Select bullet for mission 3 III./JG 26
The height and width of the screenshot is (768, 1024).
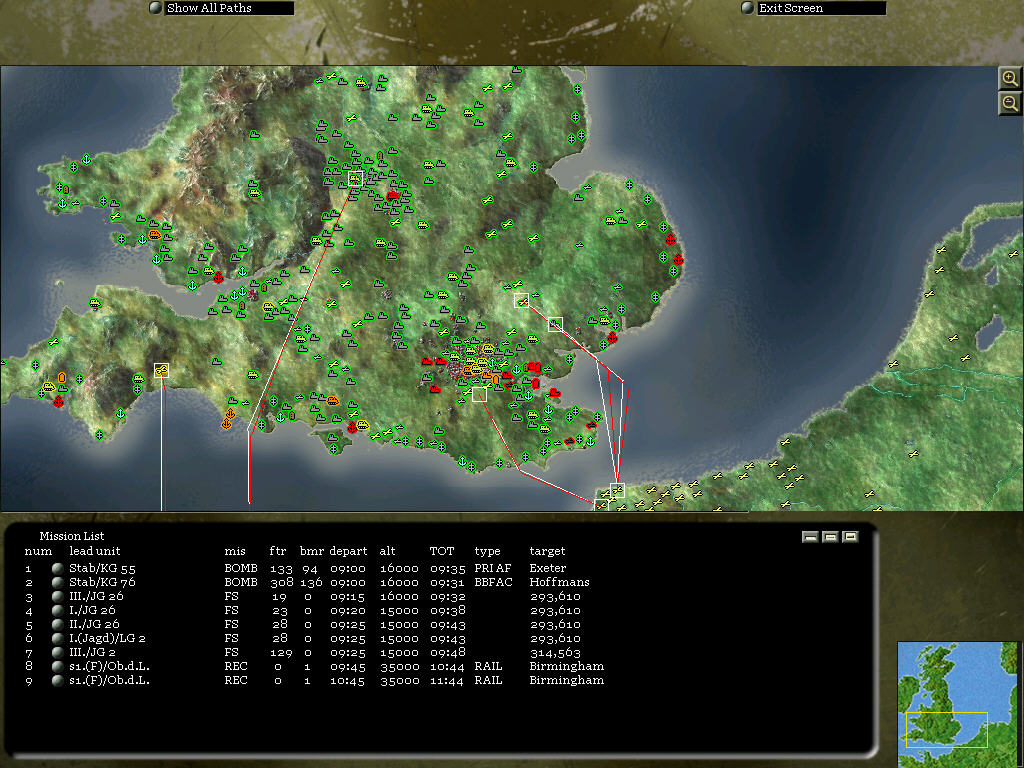(57, 596)
